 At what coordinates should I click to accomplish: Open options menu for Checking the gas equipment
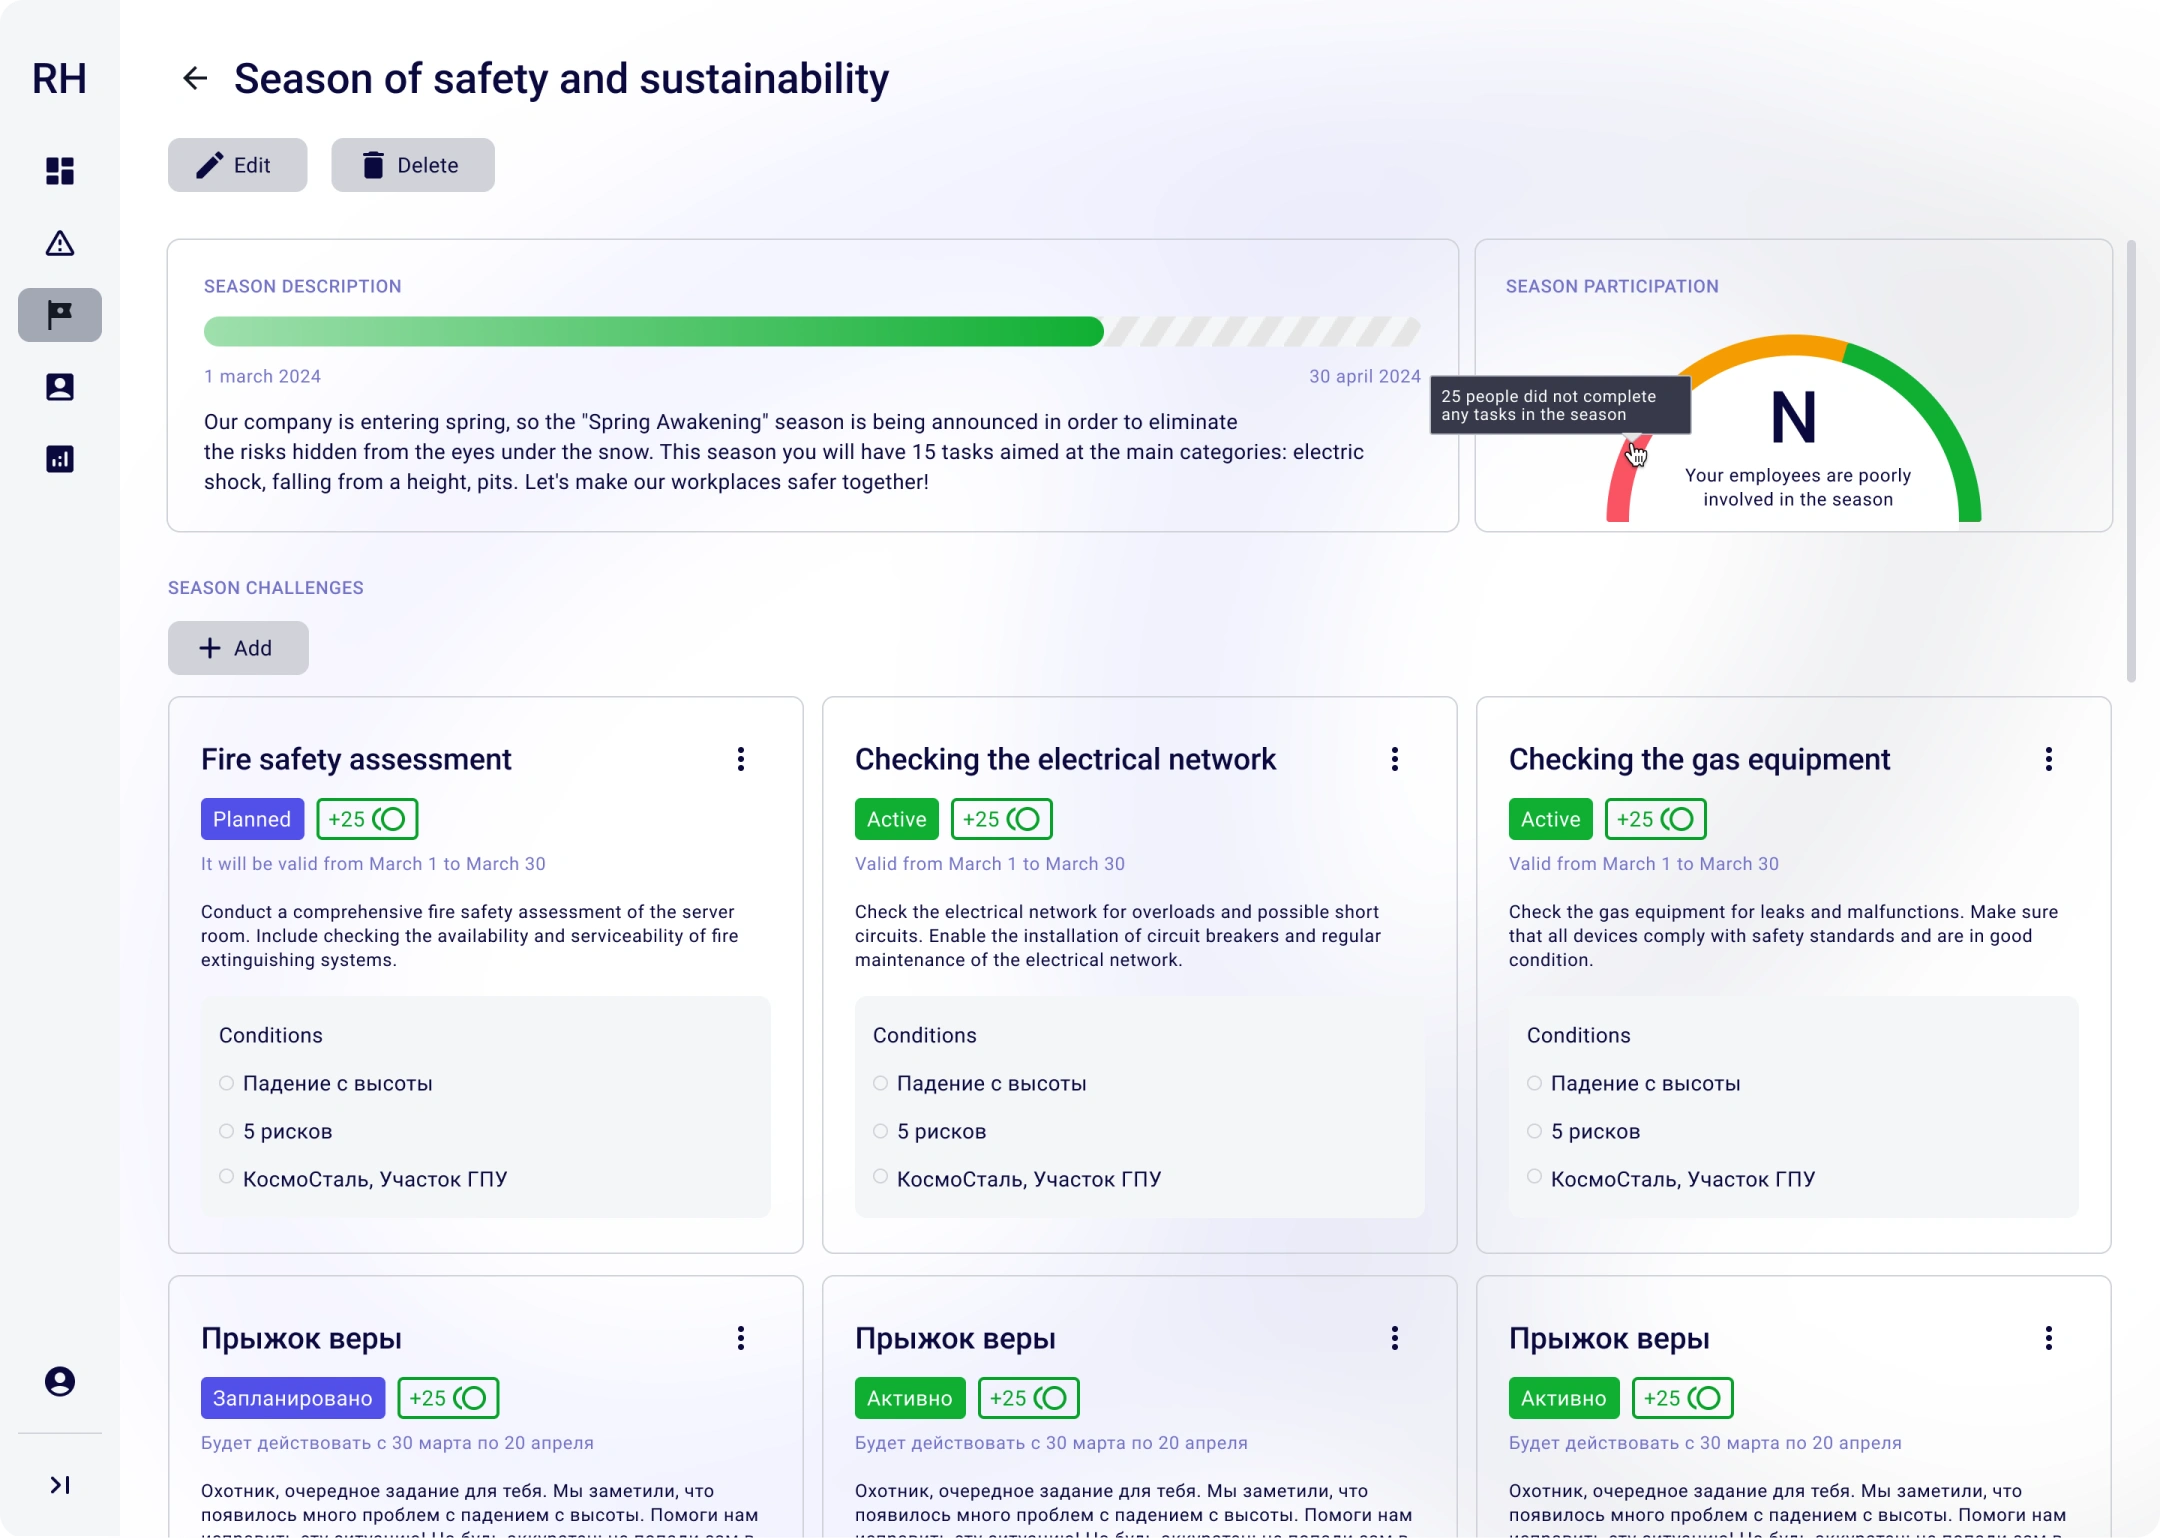(2049, 759)
